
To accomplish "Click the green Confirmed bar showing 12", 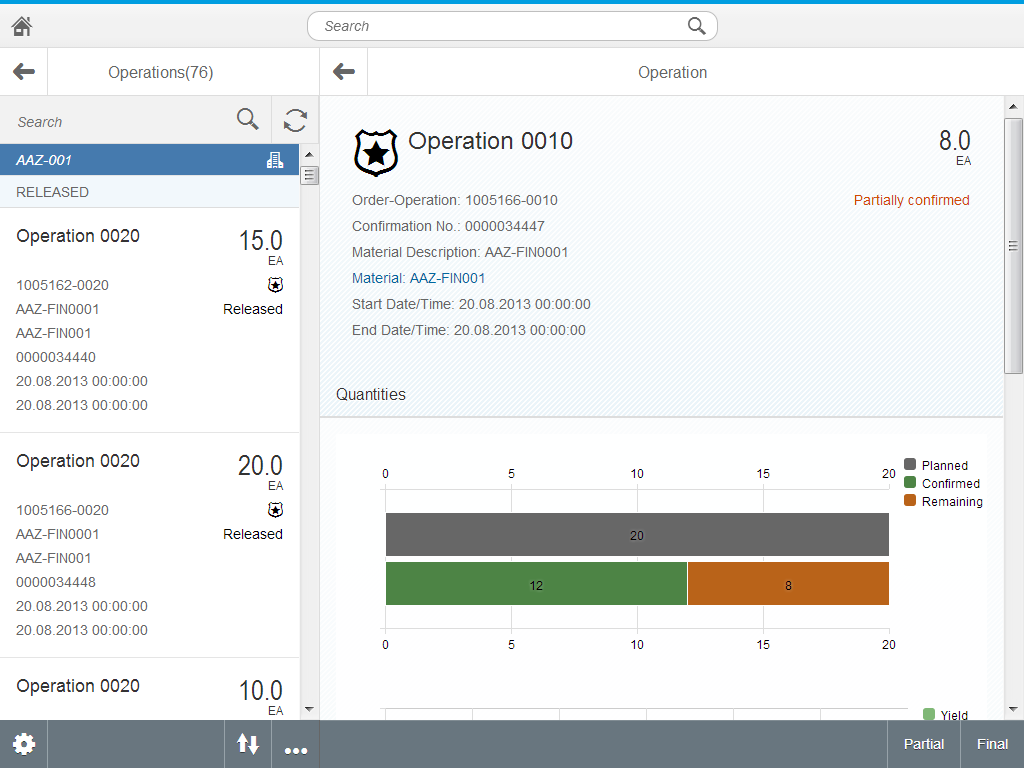I will pyautogui.click(x=536, y=584).
